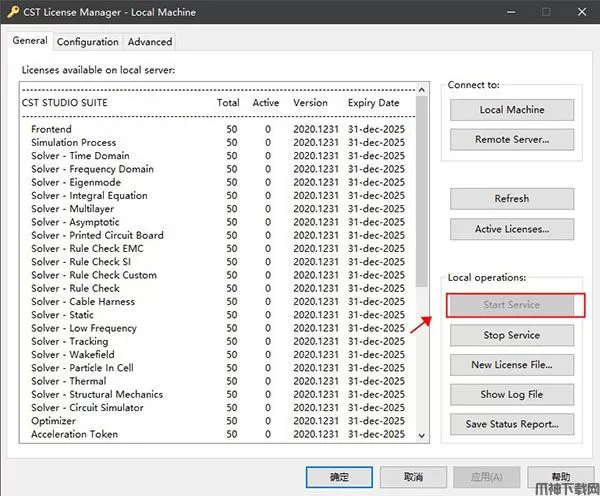Click the Solver - Printed Circuit Board row
The width and height of the screenshot is (600, 496).
point(97,235)
